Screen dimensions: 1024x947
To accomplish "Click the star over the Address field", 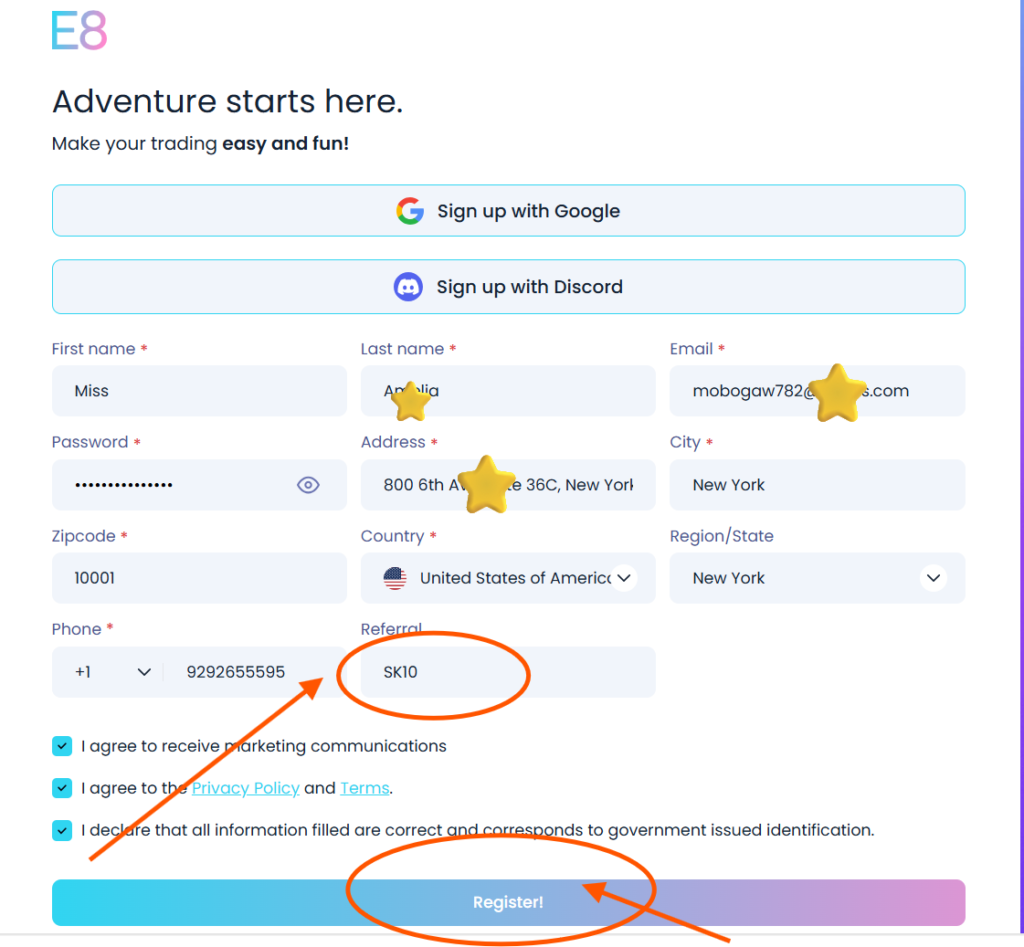I will coord(485,484).
